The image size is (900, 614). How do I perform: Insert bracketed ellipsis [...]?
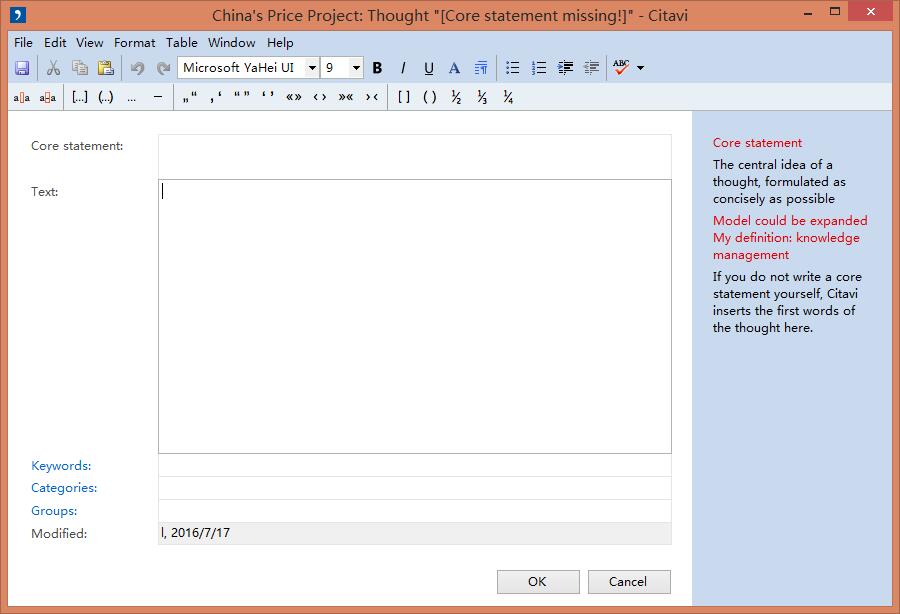[x=80, y=98]
